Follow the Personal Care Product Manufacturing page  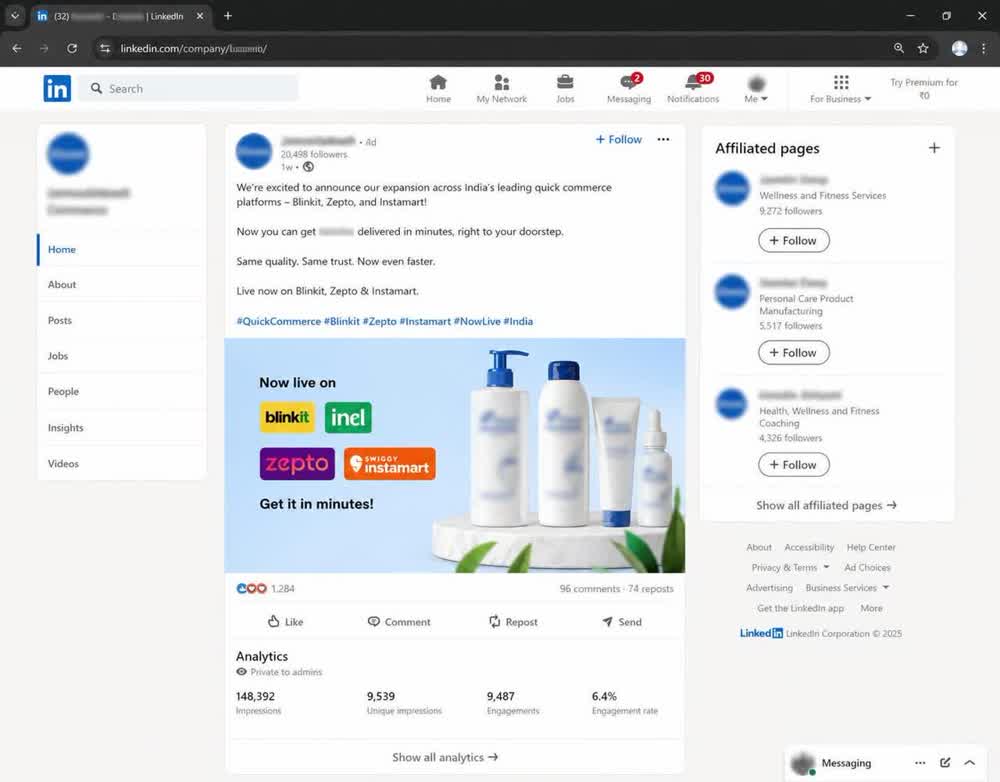coord(793,353)
